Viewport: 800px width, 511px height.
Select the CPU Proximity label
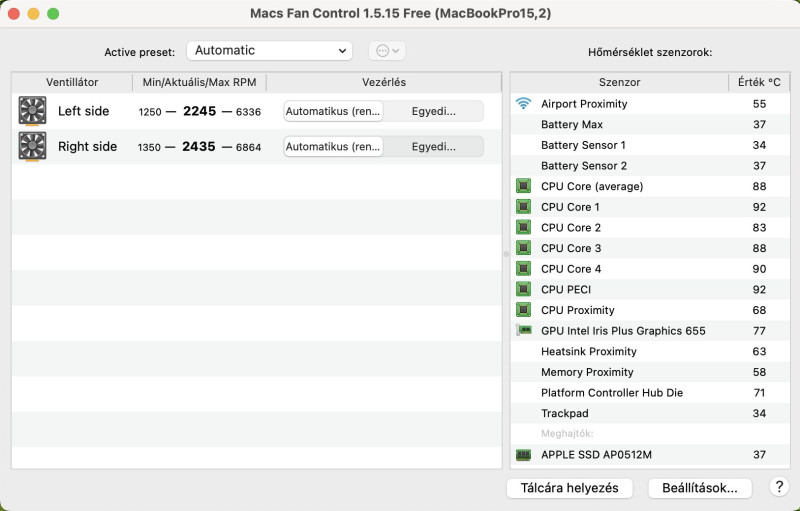pos(578,310)
